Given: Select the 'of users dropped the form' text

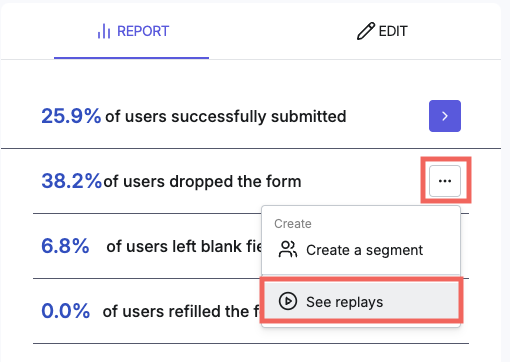Looking at the screenshot, I should (x=202, y=182).
